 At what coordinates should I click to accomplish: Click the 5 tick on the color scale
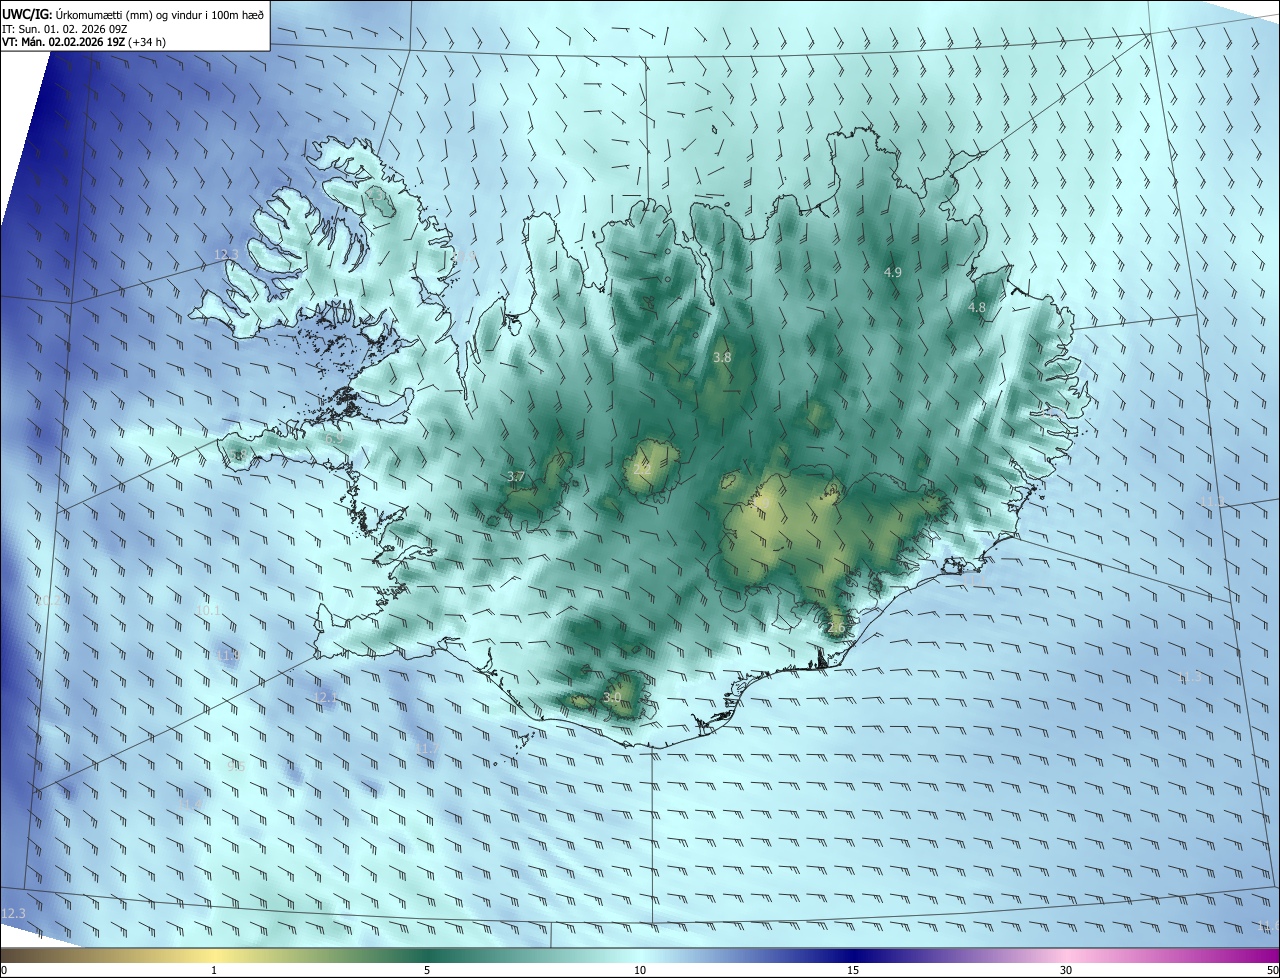pos(427,970)
